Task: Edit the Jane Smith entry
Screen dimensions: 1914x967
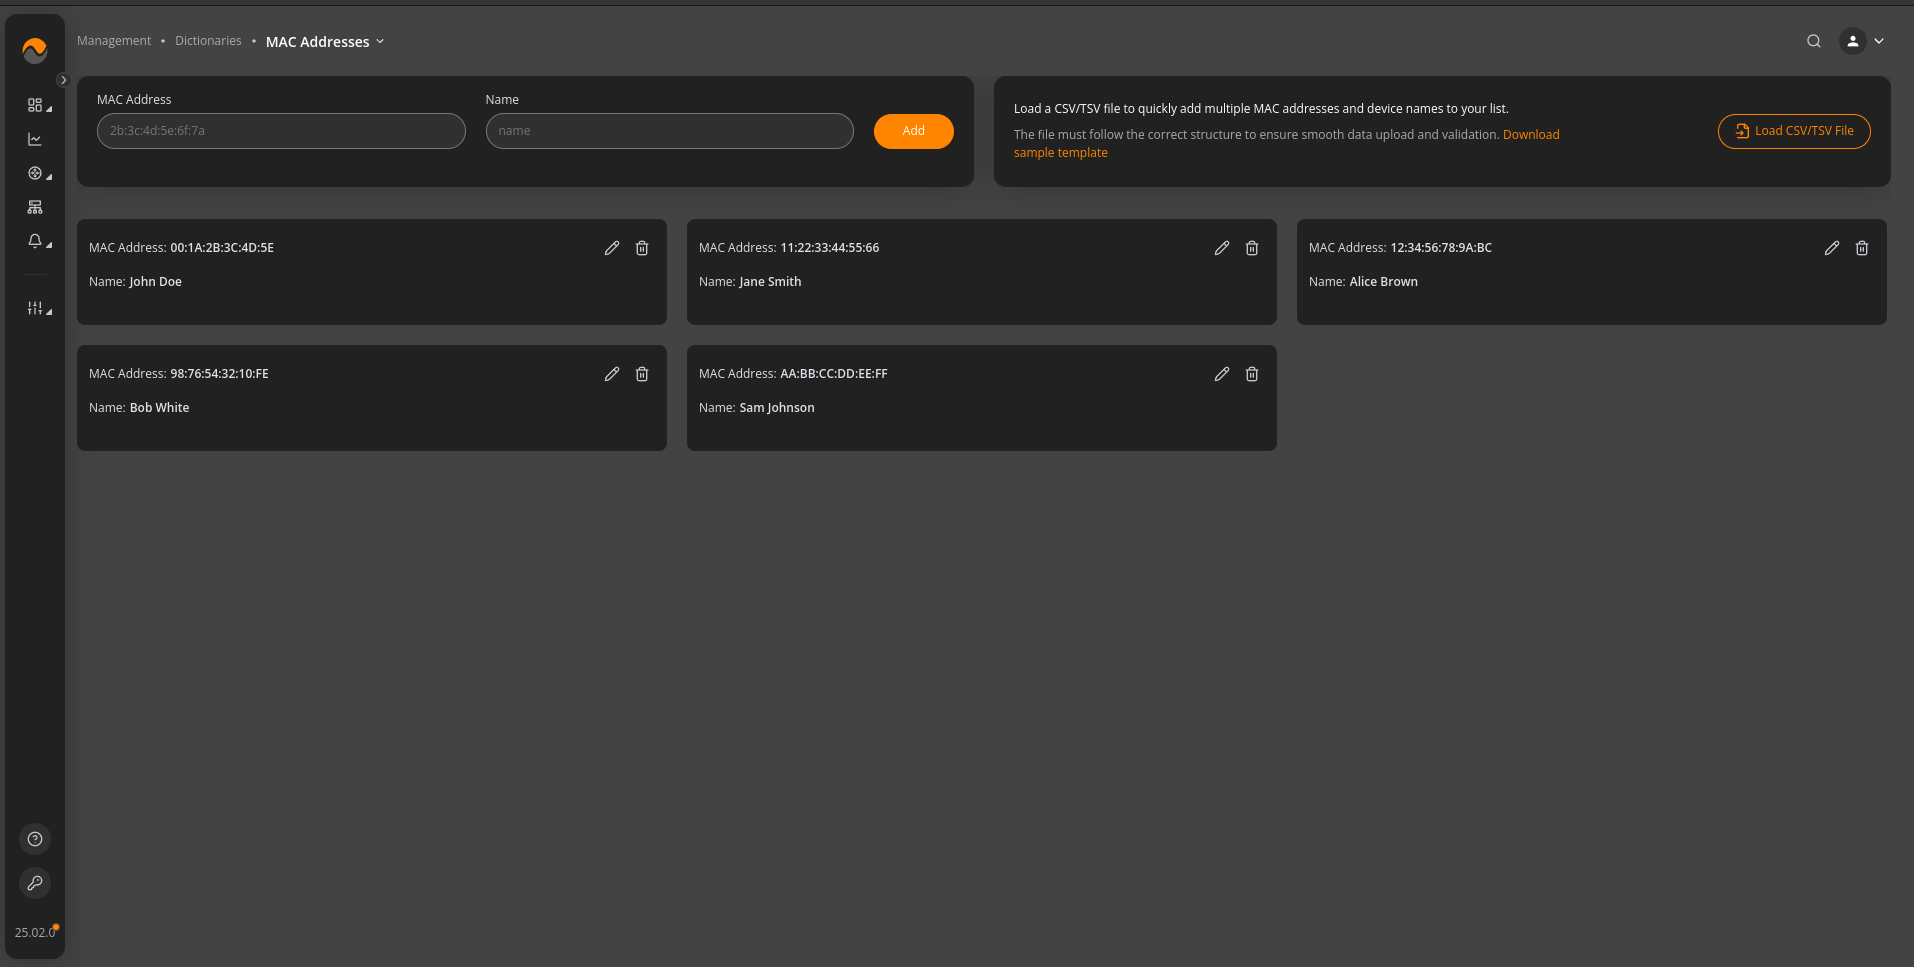Action: [x=1222, y=248]
